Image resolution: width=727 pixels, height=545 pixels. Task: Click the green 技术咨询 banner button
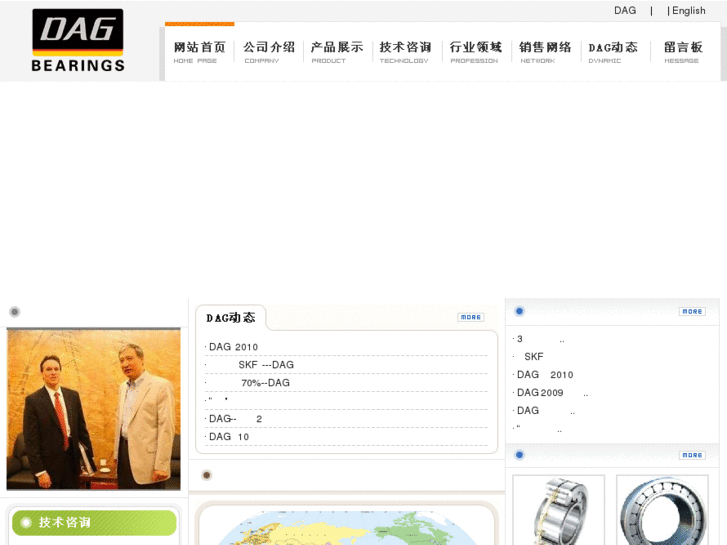(94, 523)
